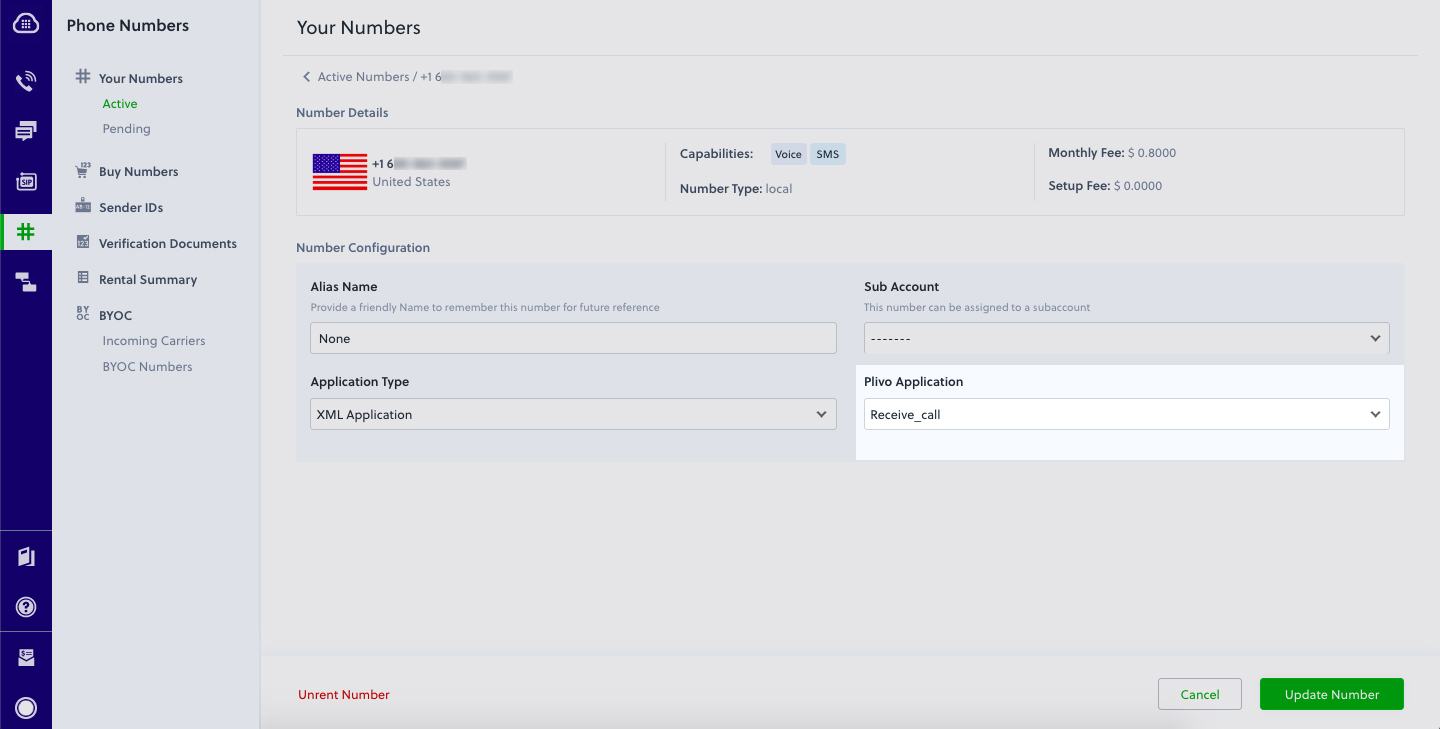Click the help question mark icon
This screenshot has width=1440, height=729.
click(26, 607)
